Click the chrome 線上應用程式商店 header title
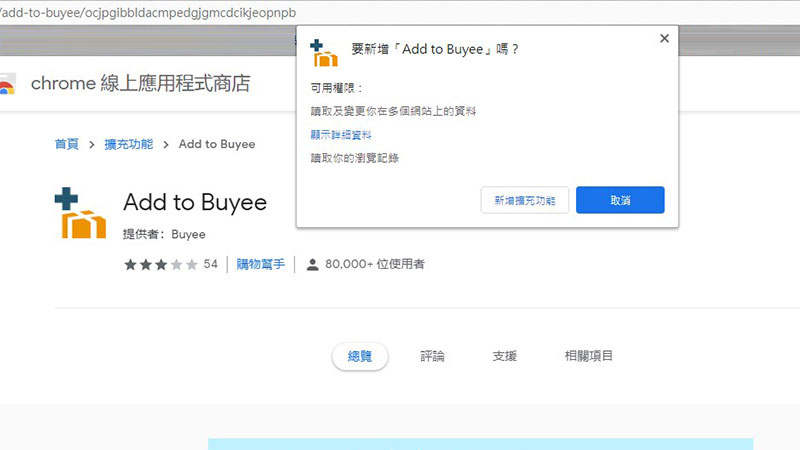Viewport: 800px width, 450px height. pyautogui.click(x=141, y=83)
